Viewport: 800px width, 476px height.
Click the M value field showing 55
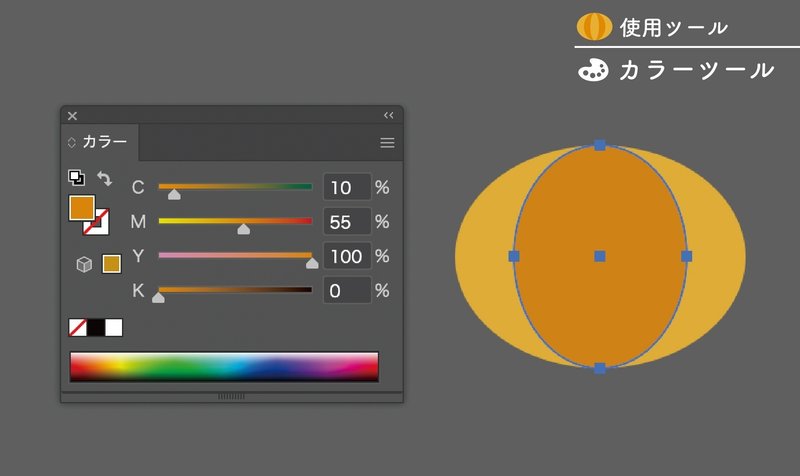point(347,221)
